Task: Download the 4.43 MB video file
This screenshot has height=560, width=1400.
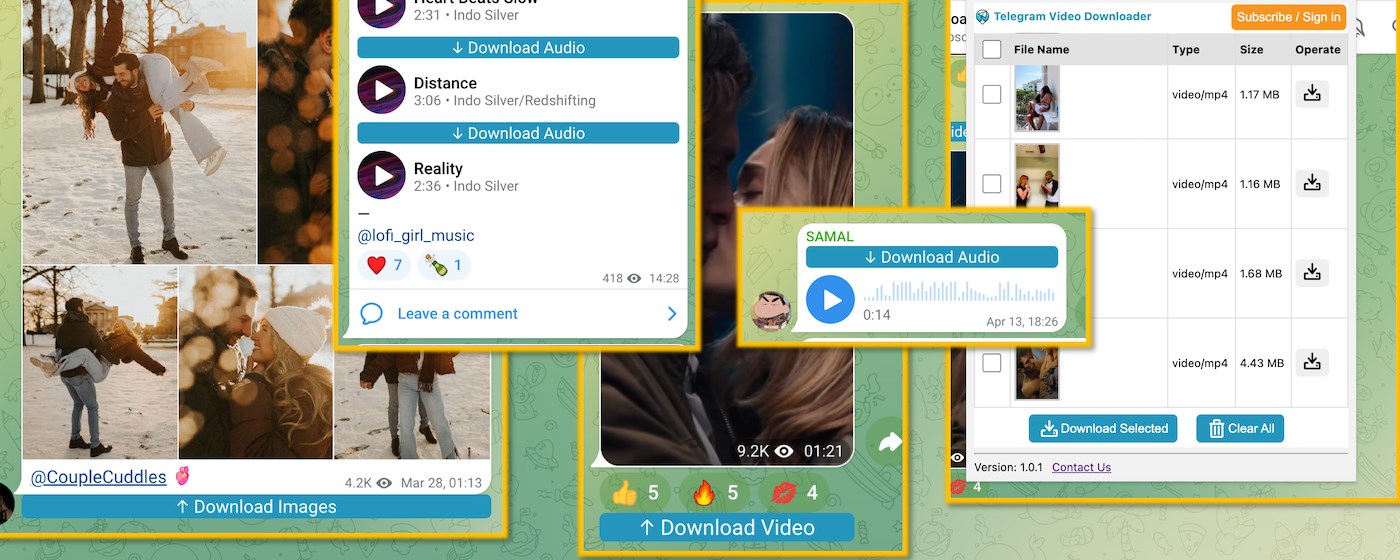Action: [1312, 362]
